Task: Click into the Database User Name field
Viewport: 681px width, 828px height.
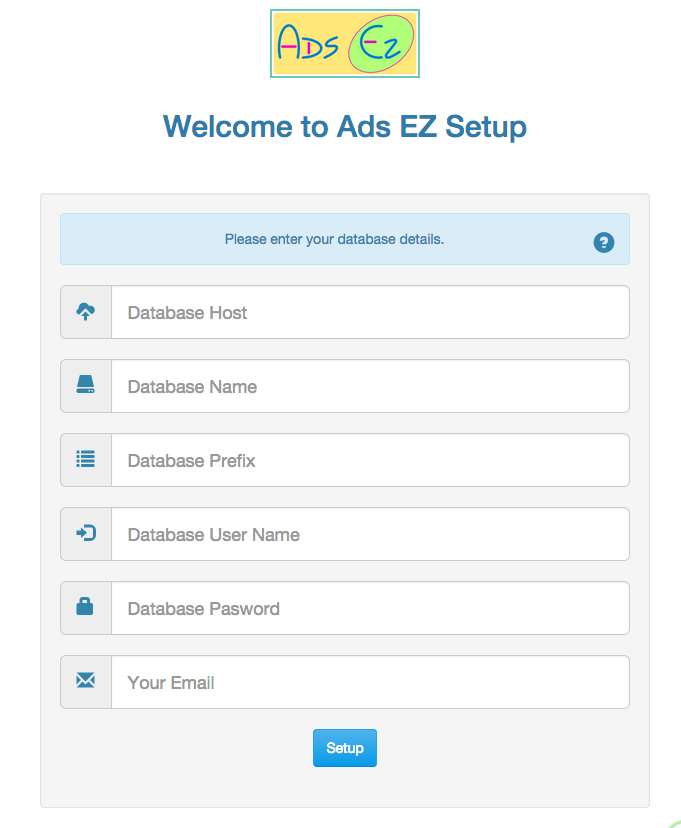Action: tap(370, 534)
